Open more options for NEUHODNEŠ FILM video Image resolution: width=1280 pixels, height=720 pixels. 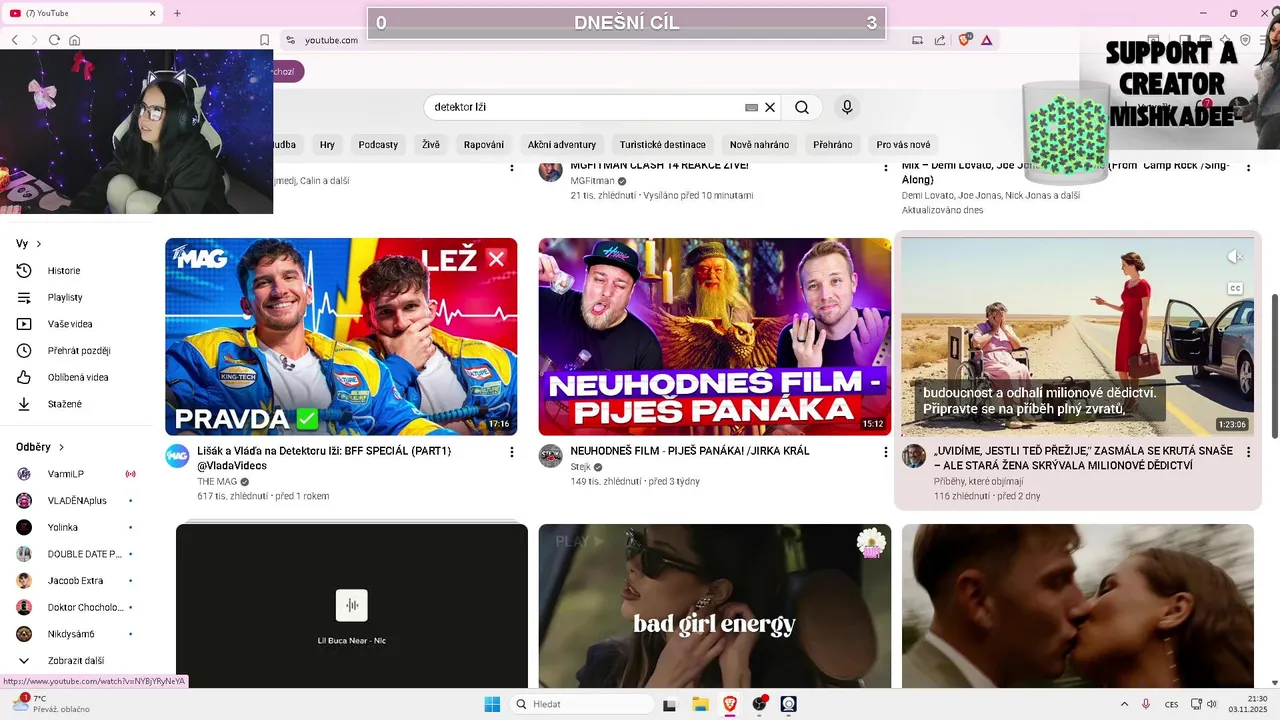pyautogui.click(x=885, y=452)
